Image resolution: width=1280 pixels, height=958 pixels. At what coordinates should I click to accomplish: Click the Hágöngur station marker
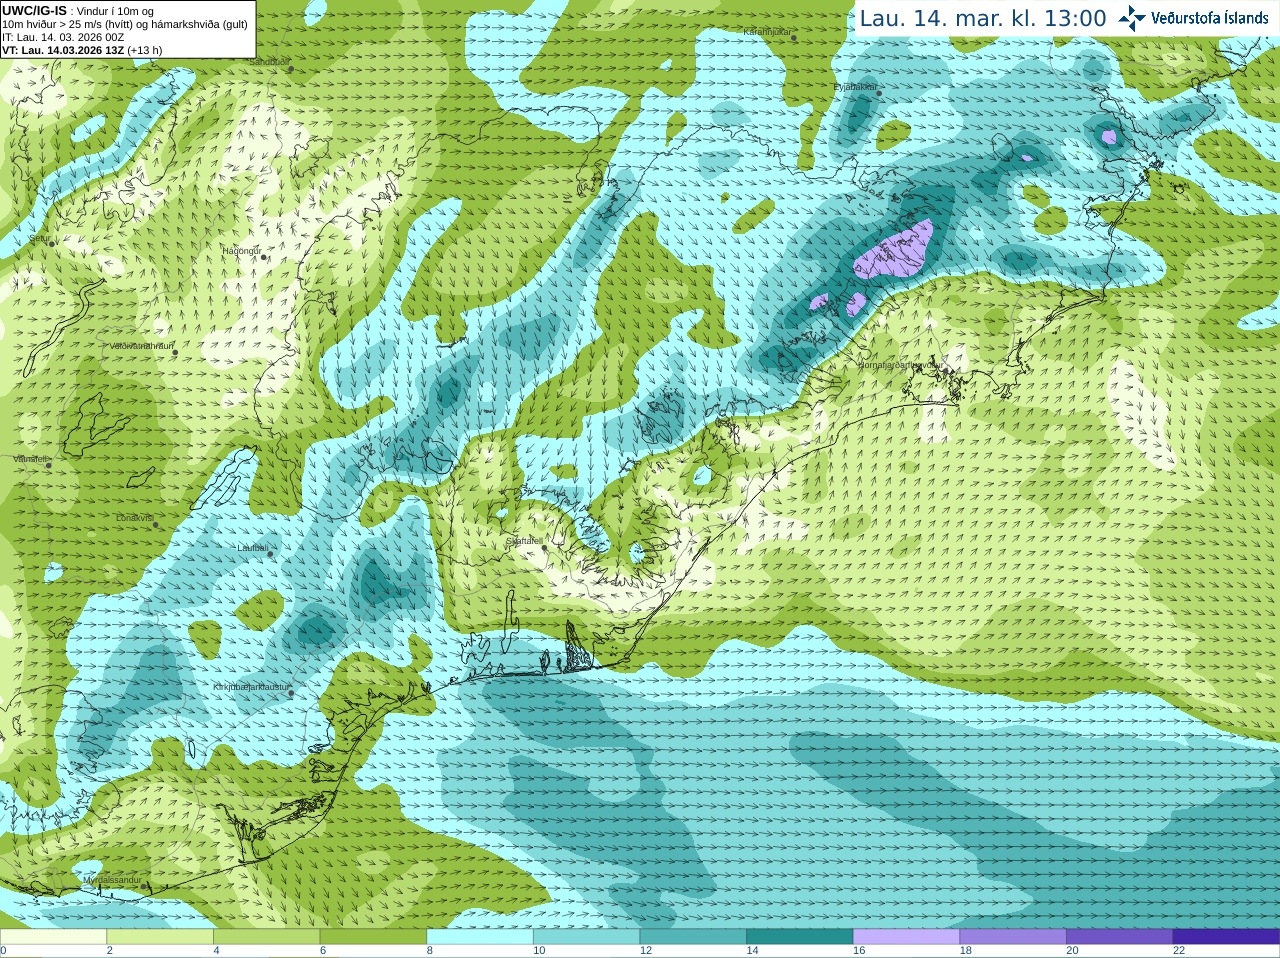(264, 257)
